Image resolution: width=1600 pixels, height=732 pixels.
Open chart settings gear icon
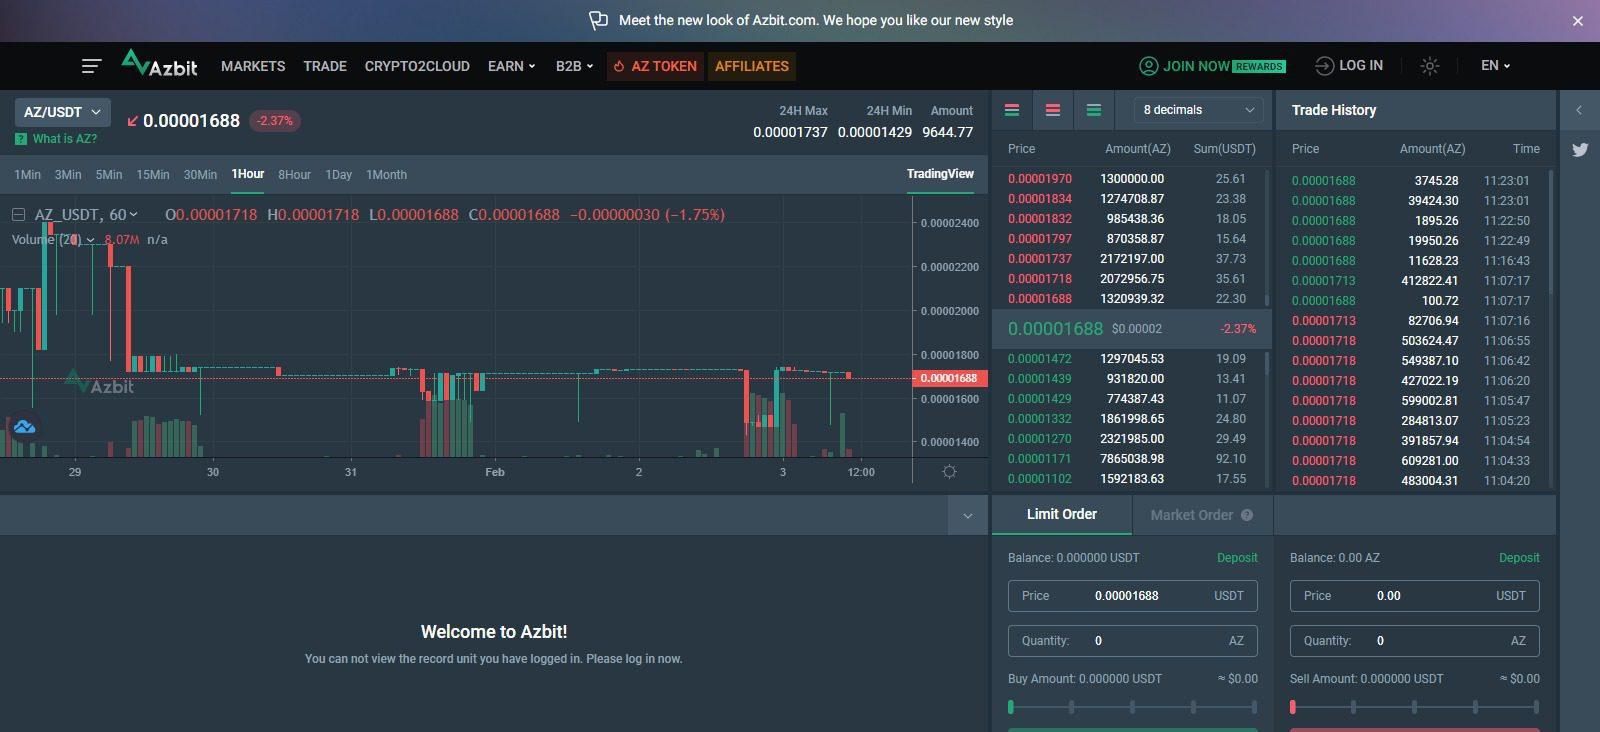coord(949,472)
